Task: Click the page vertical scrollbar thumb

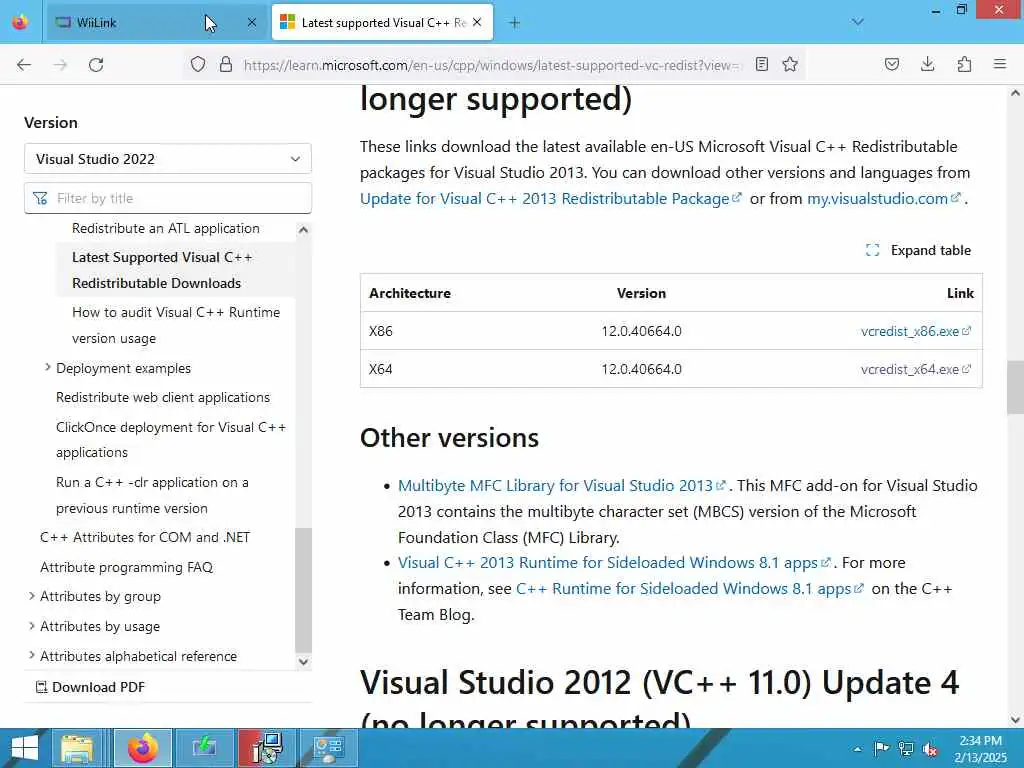Action: click(x=1015, y=387)
